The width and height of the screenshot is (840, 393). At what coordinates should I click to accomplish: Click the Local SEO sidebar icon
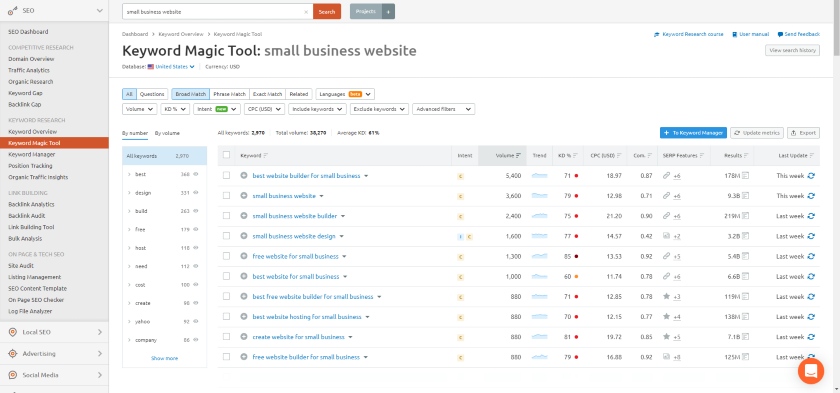[x=13, y=332]
